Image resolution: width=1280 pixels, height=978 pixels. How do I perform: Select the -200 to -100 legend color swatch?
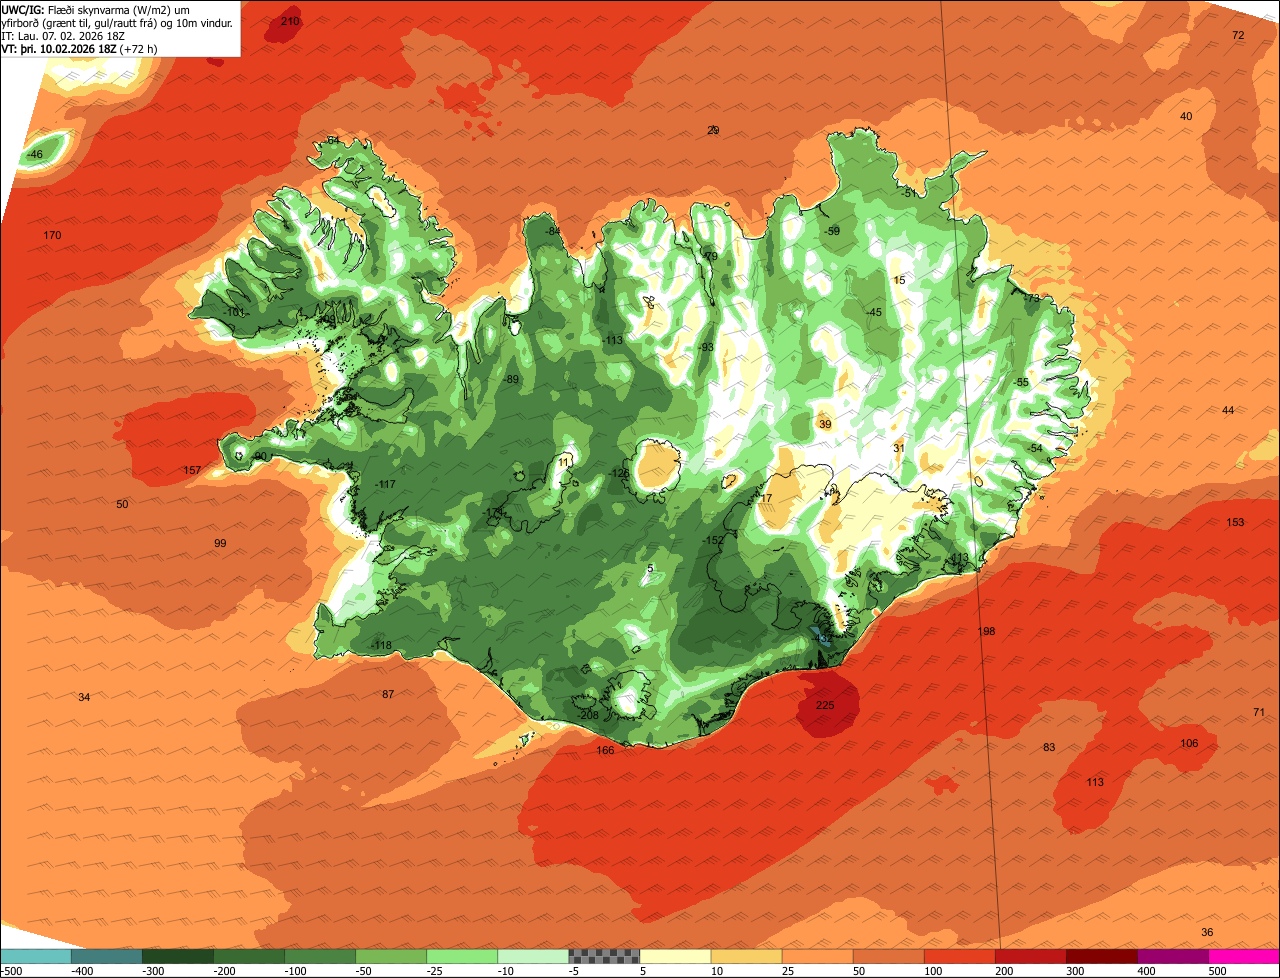tap(249, 956)
